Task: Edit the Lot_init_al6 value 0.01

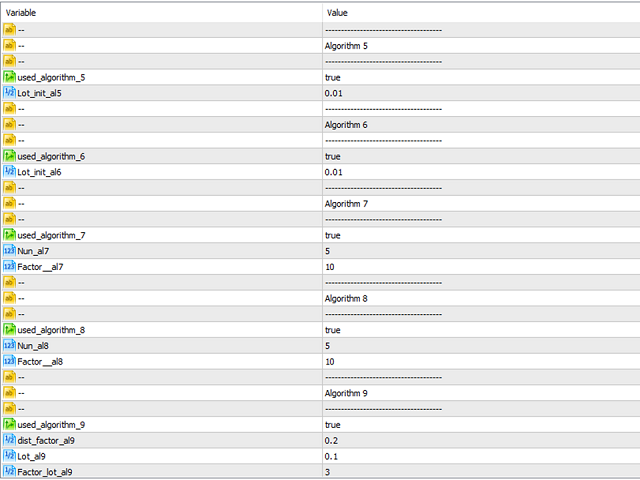Action: [482, 172]
